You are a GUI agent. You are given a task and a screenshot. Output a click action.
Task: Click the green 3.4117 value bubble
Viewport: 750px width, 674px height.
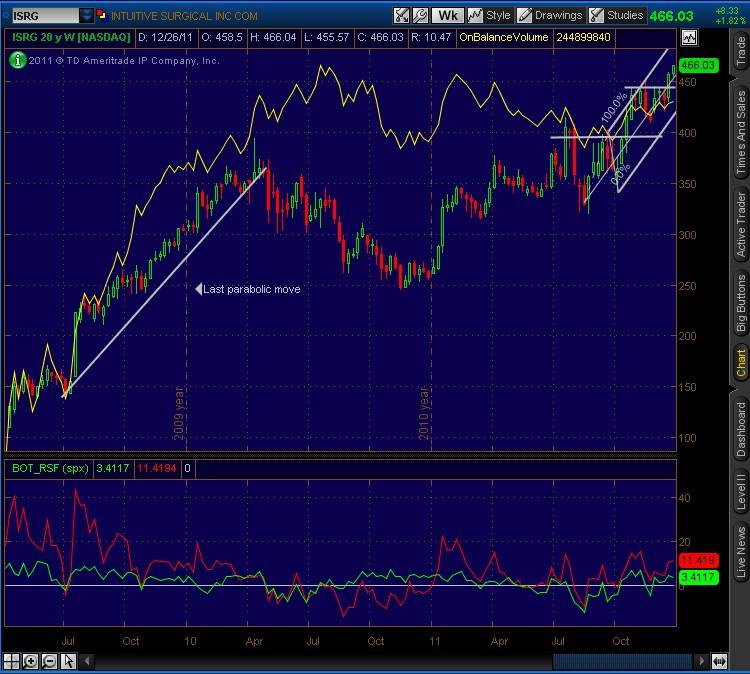[699, 577]
